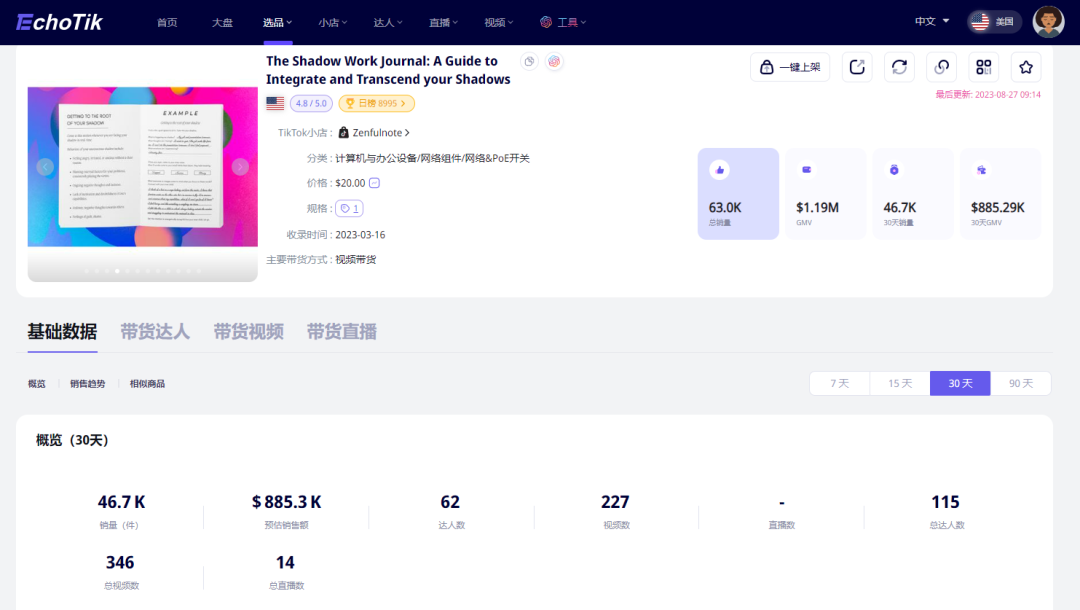Click the product book thumbnail image
The image size is (1080, 610).
coord(142,167)
